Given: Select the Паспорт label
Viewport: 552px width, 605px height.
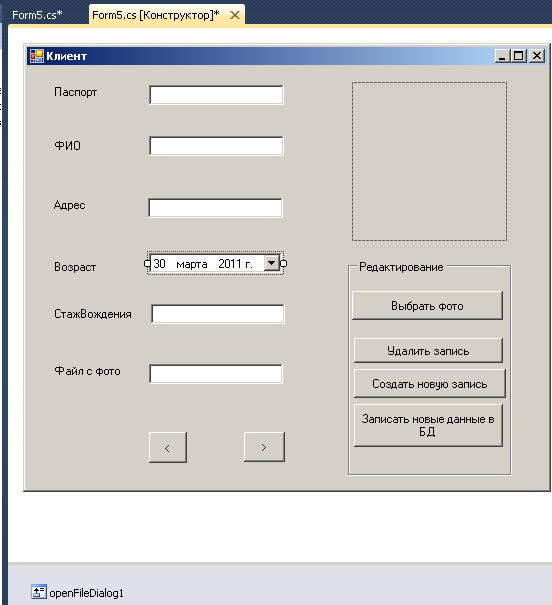Looking at the screenshot, I should tap(76, 92).
